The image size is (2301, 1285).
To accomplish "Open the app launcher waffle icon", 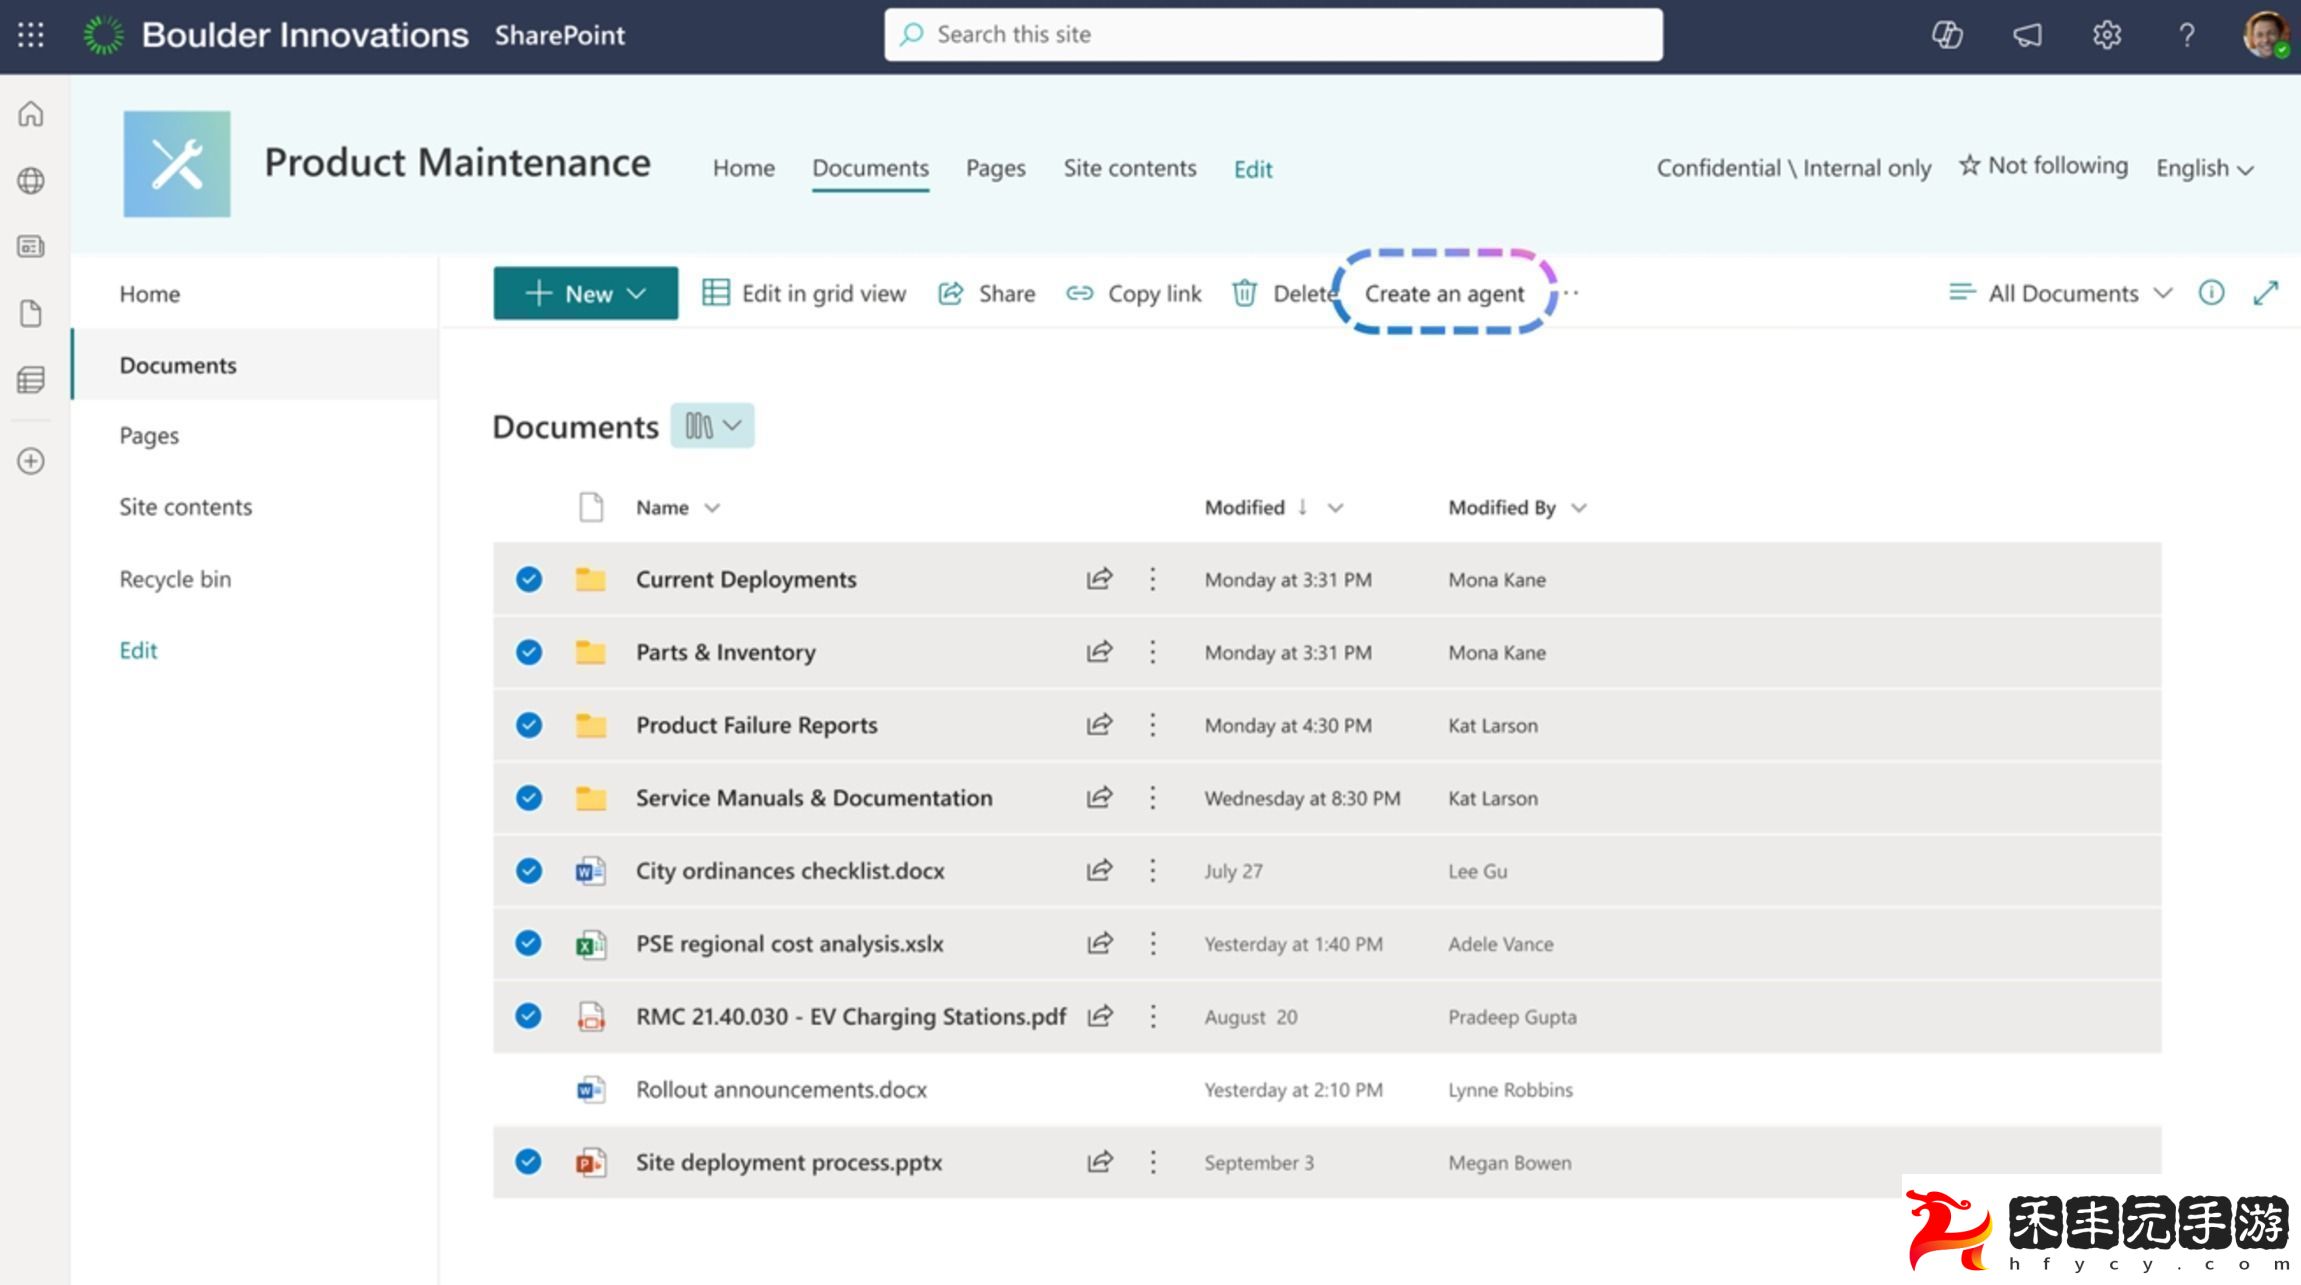I will point(31,35).
